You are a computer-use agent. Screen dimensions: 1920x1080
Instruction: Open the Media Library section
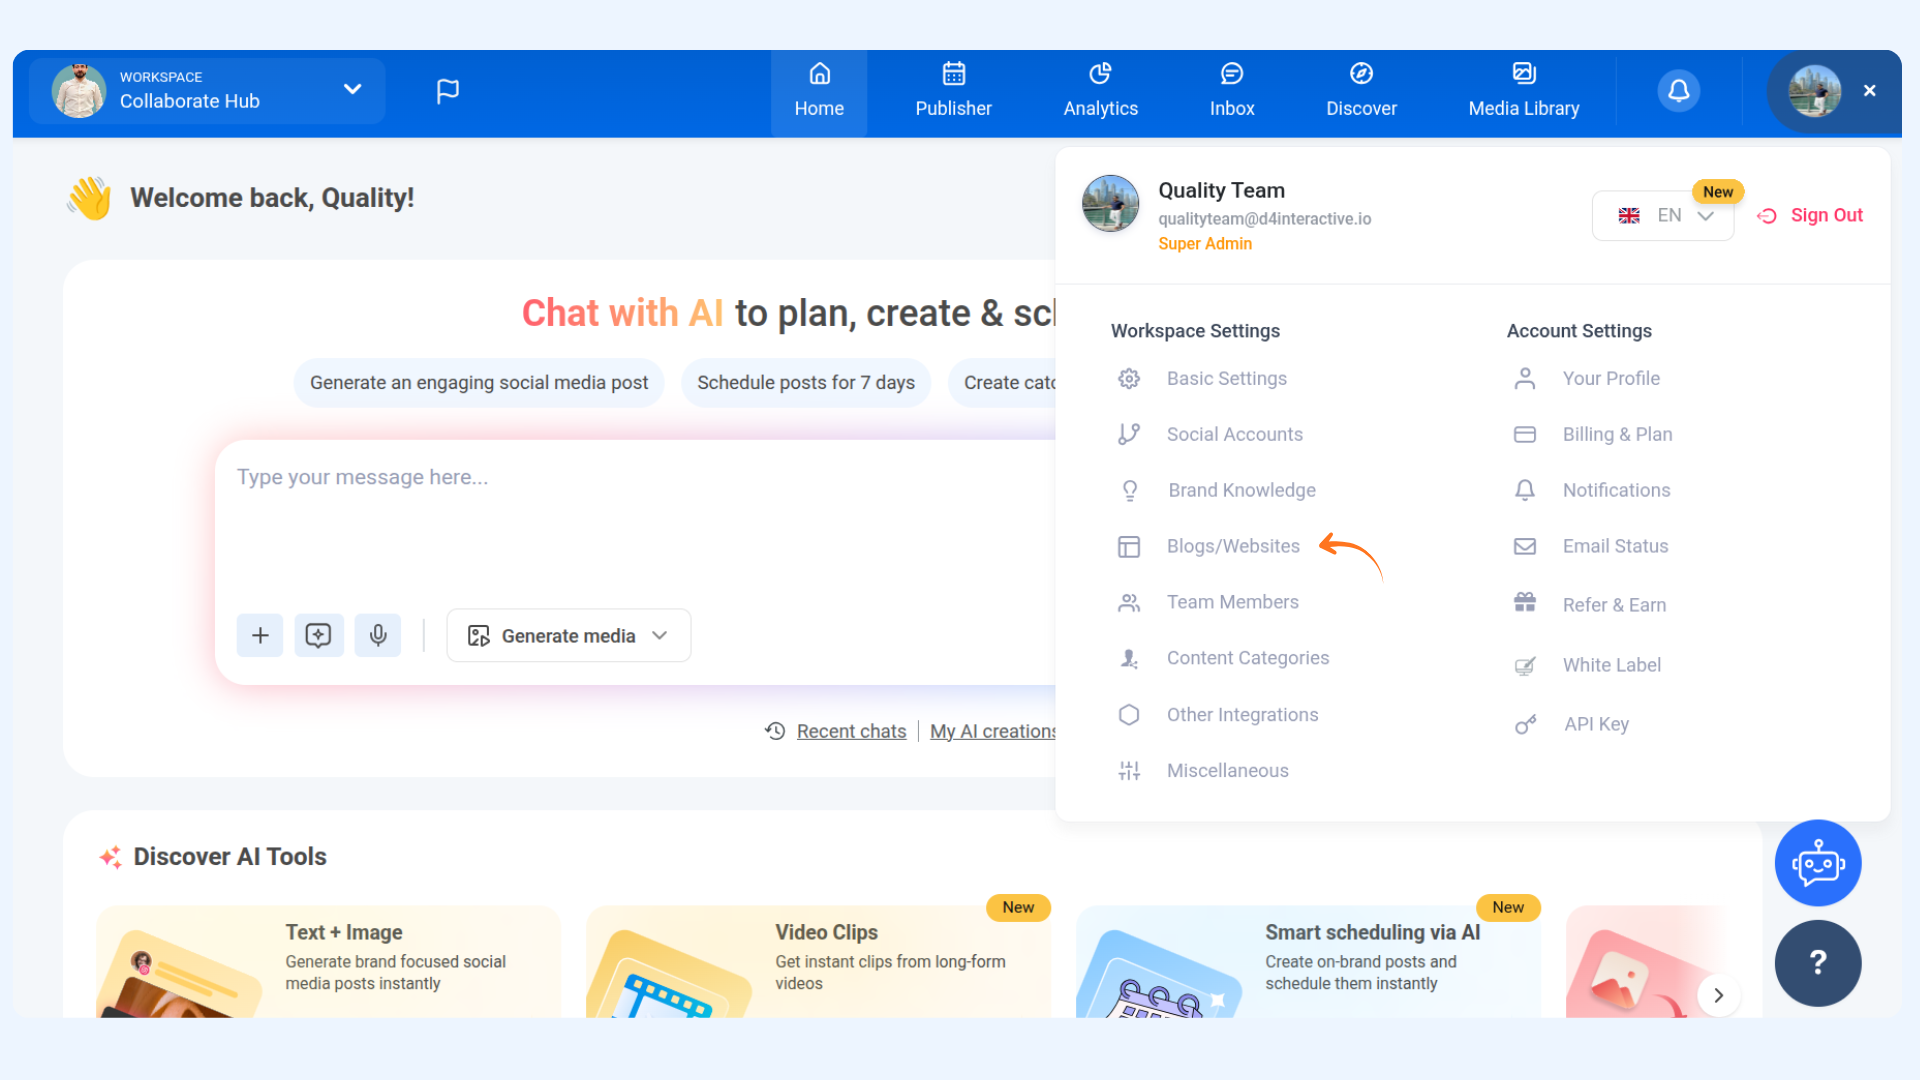coord(1523,91)
